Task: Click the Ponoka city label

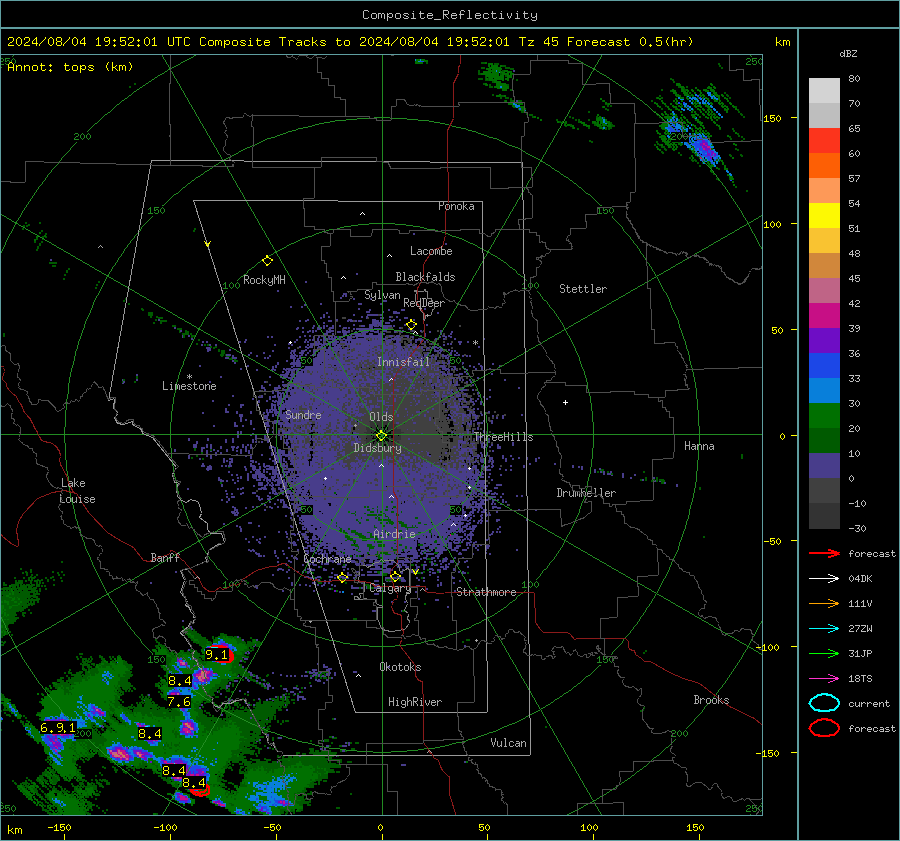Action: click(x=456, y=206)
